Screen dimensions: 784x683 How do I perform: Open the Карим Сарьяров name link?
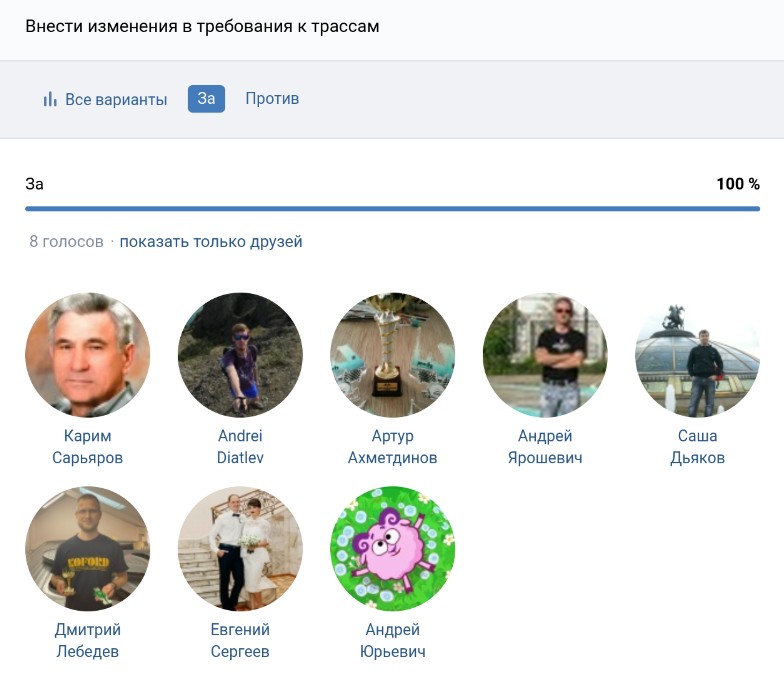point(87,447)
